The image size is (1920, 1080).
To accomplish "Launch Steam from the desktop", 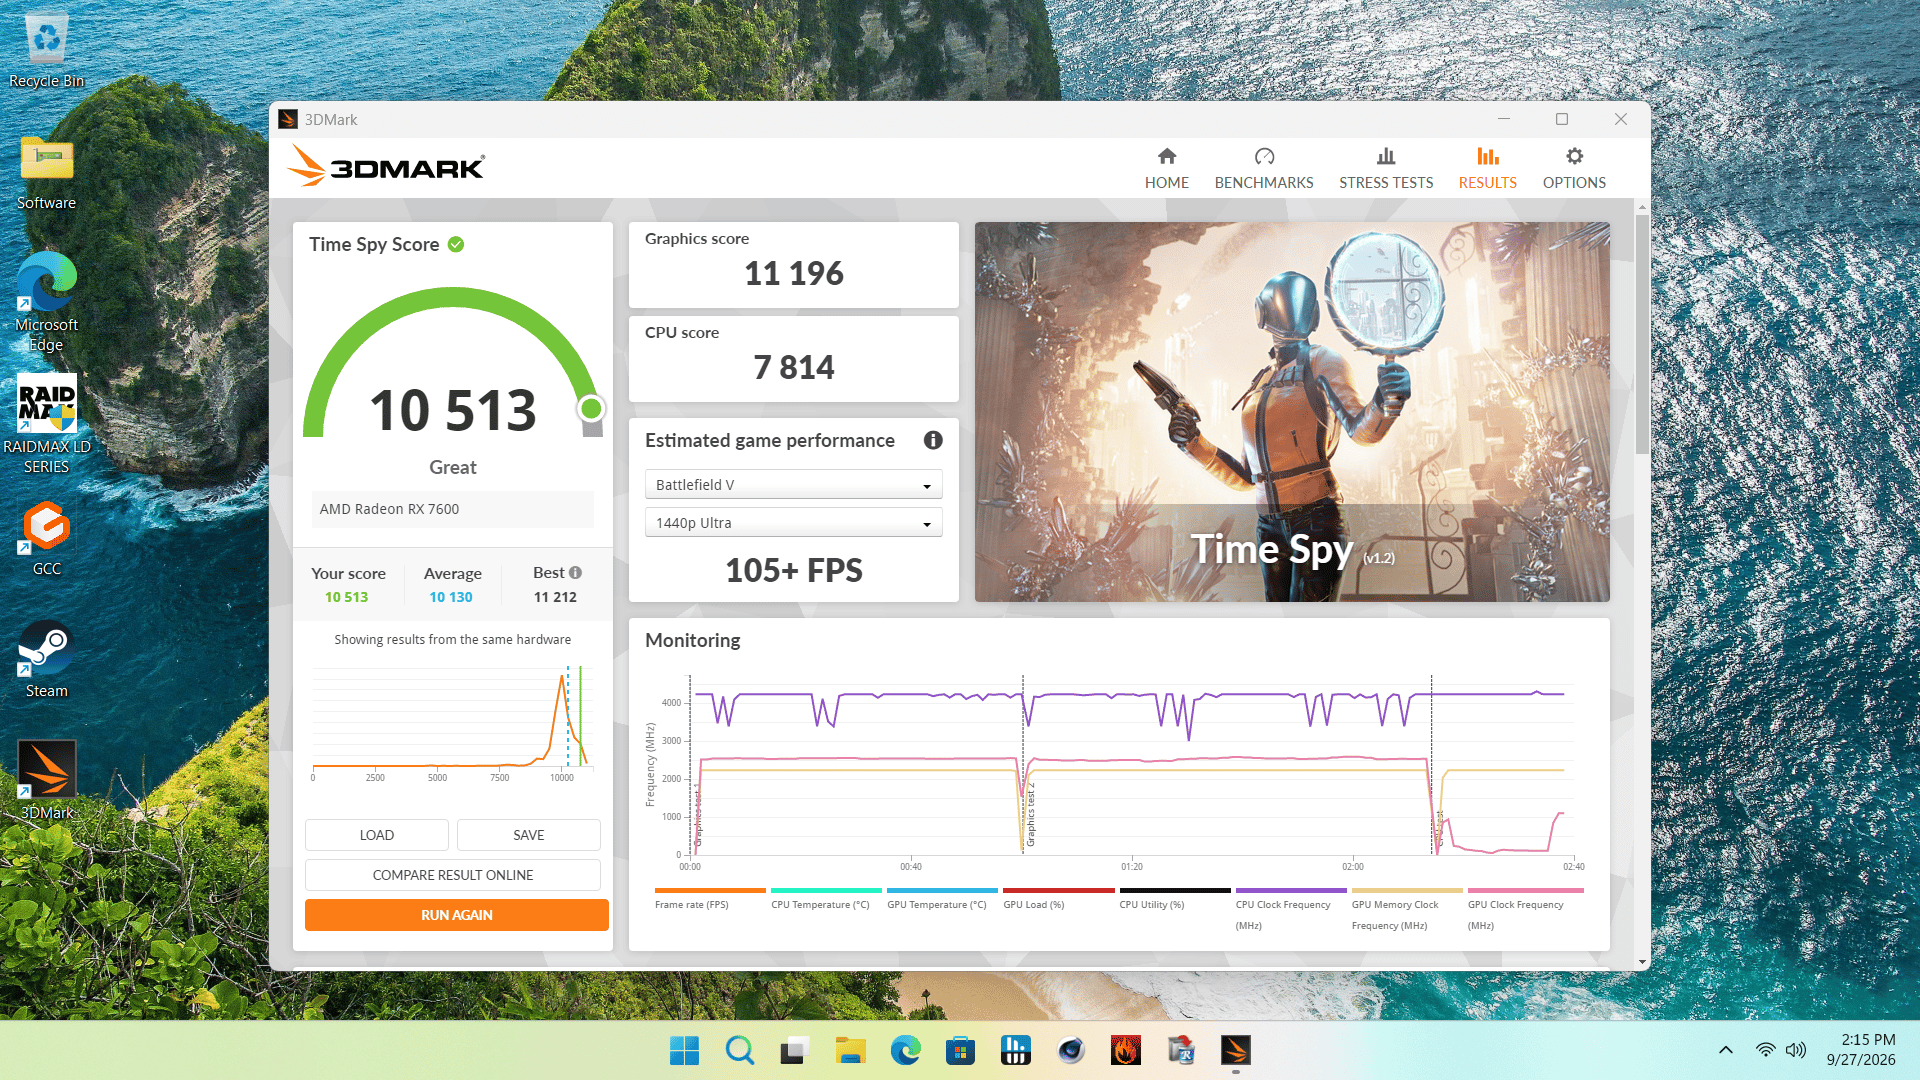I will 46,660.
